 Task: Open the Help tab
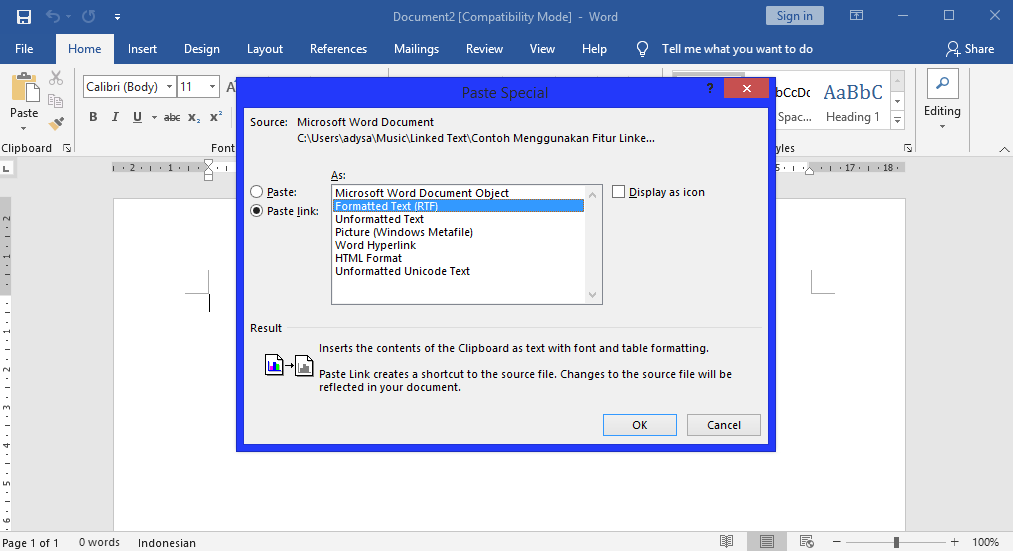(x=594, y=49)
